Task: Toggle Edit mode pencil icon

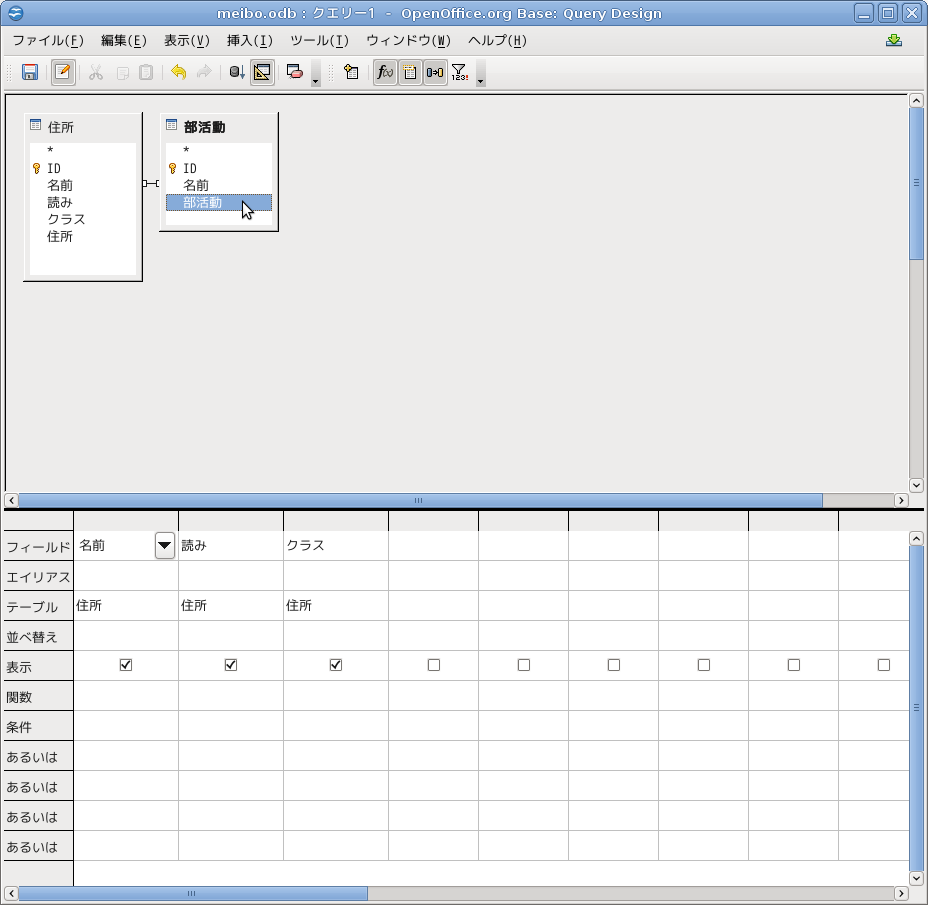Action: click(63, 72)
